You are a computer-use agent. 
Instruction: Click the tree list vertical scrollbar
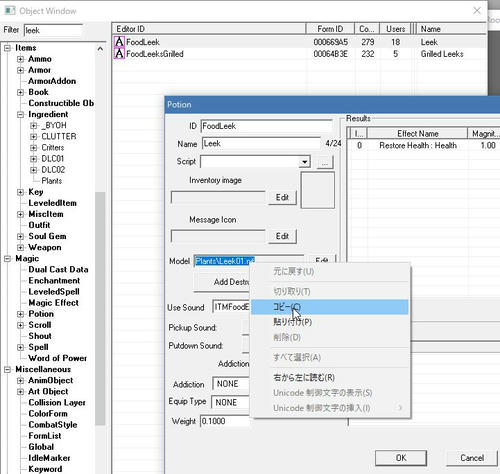tap(100, 308)
